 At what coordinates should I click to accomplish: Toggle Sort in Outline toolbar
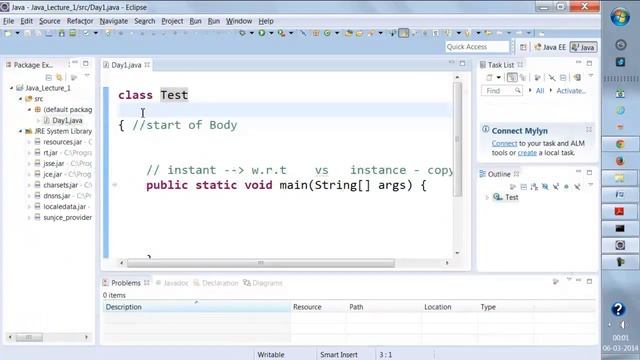click(534, 187)
